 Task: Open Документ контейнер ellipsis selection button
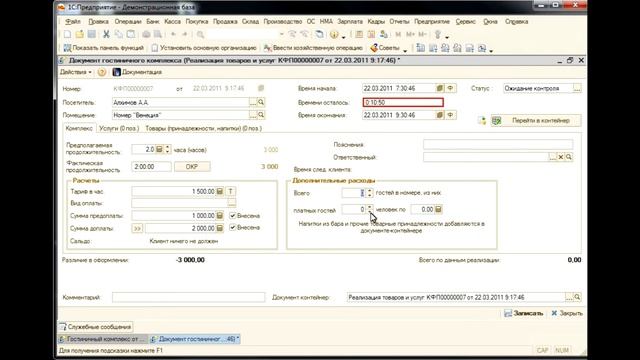click(569, 297)
